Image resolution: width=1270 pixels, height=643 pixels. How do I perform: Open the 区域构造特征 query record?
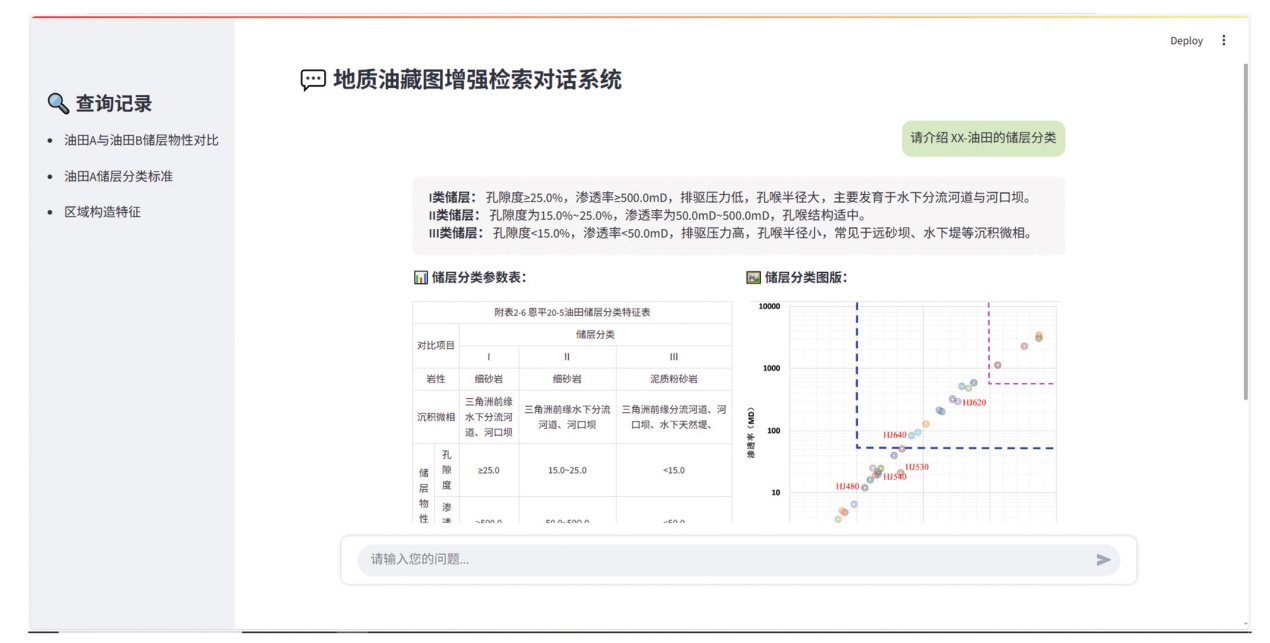tap(102, 212)
